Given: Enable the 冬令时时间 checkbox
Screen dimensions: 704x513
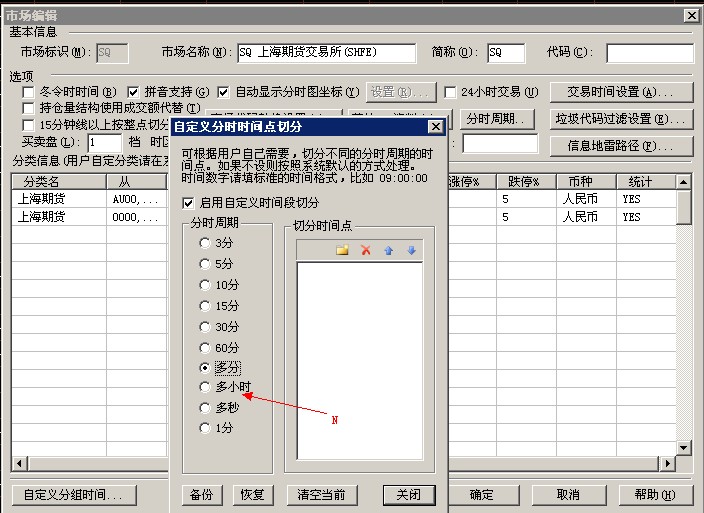Looking at the screenshot, I should (x=29, y=92).
